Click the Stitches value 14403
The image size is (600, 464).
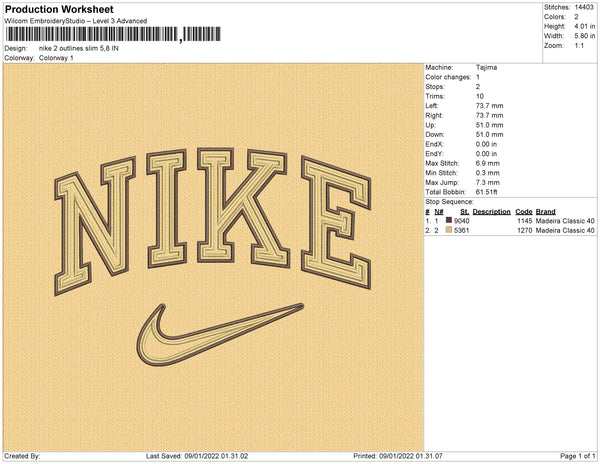tap(584, 7)
